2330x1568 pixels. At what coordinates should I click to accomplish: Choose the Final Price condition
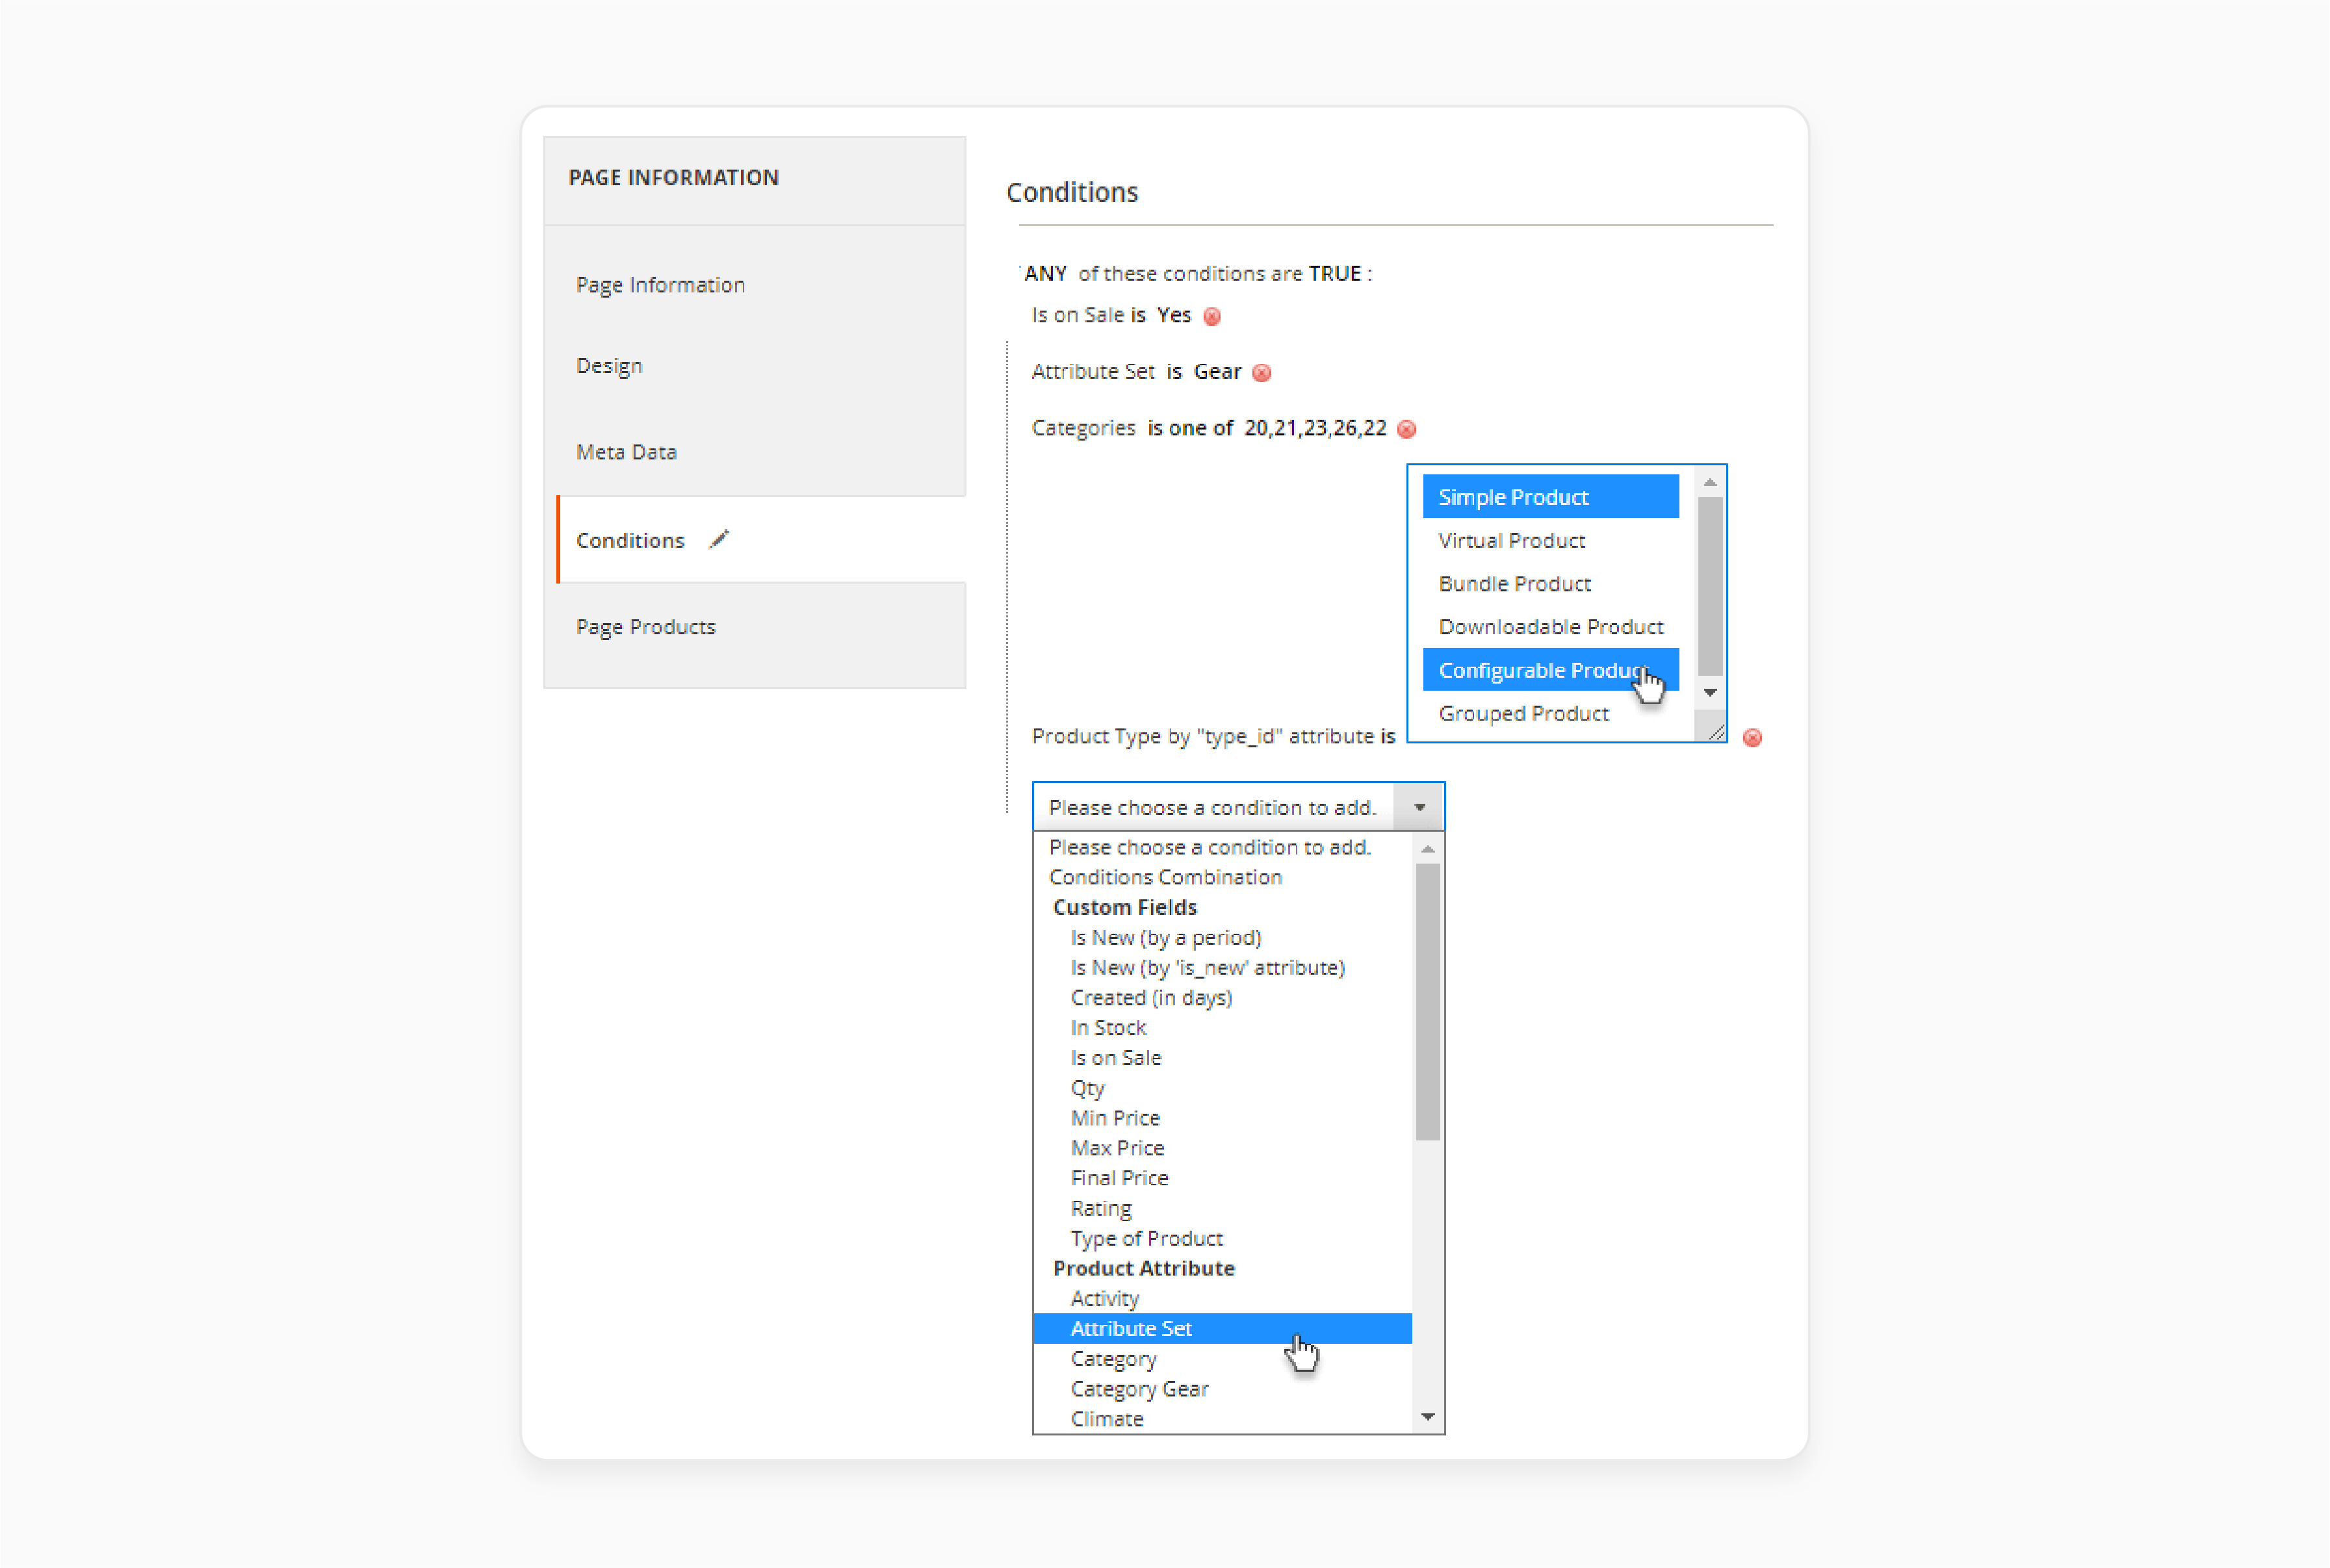coord(1222,1178)
